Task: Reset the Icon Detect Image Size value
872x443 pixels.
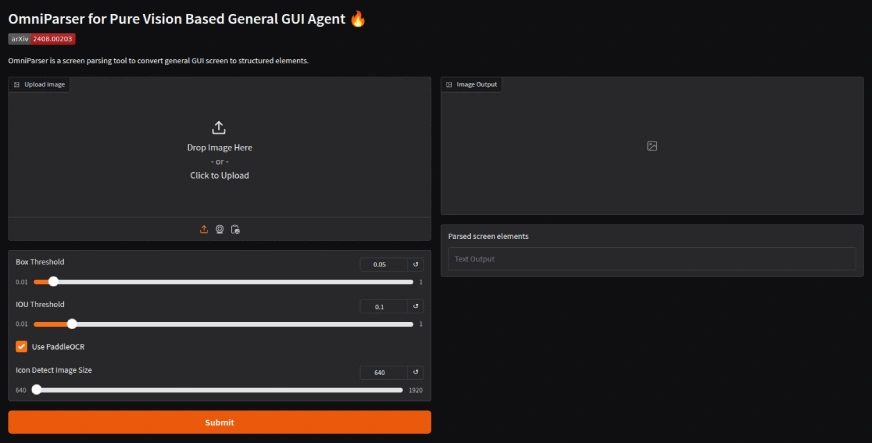Action: [415, 372]
